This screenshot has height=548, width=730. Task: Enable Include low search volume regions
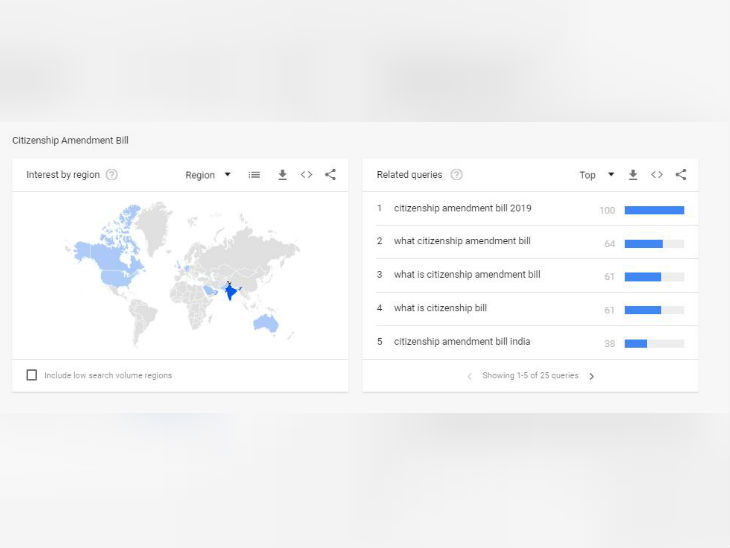tap(32, 375)
